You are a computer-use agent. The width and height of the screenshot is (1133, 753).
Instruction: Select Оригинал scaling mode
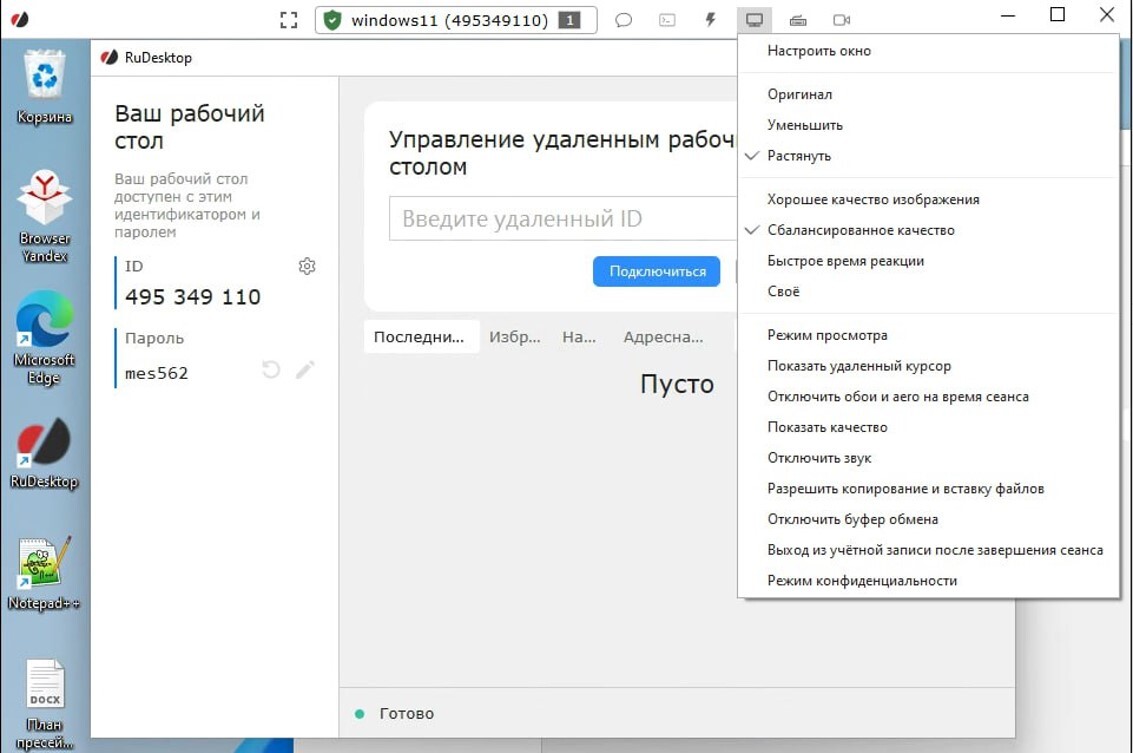click(802, 94)
